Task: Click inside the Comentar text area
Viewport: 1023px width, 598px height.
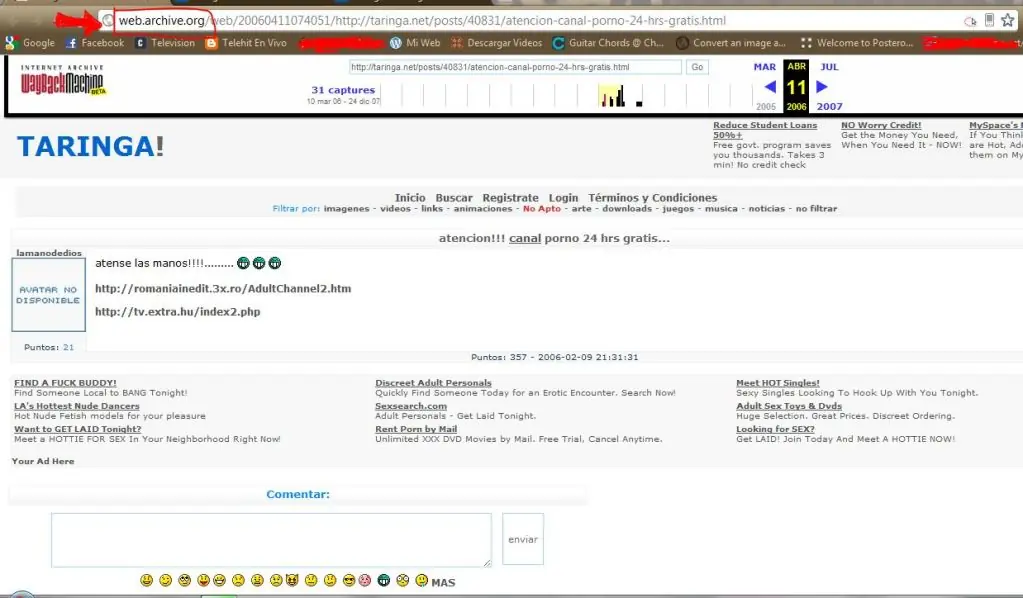Action: [x=271, y=540]
